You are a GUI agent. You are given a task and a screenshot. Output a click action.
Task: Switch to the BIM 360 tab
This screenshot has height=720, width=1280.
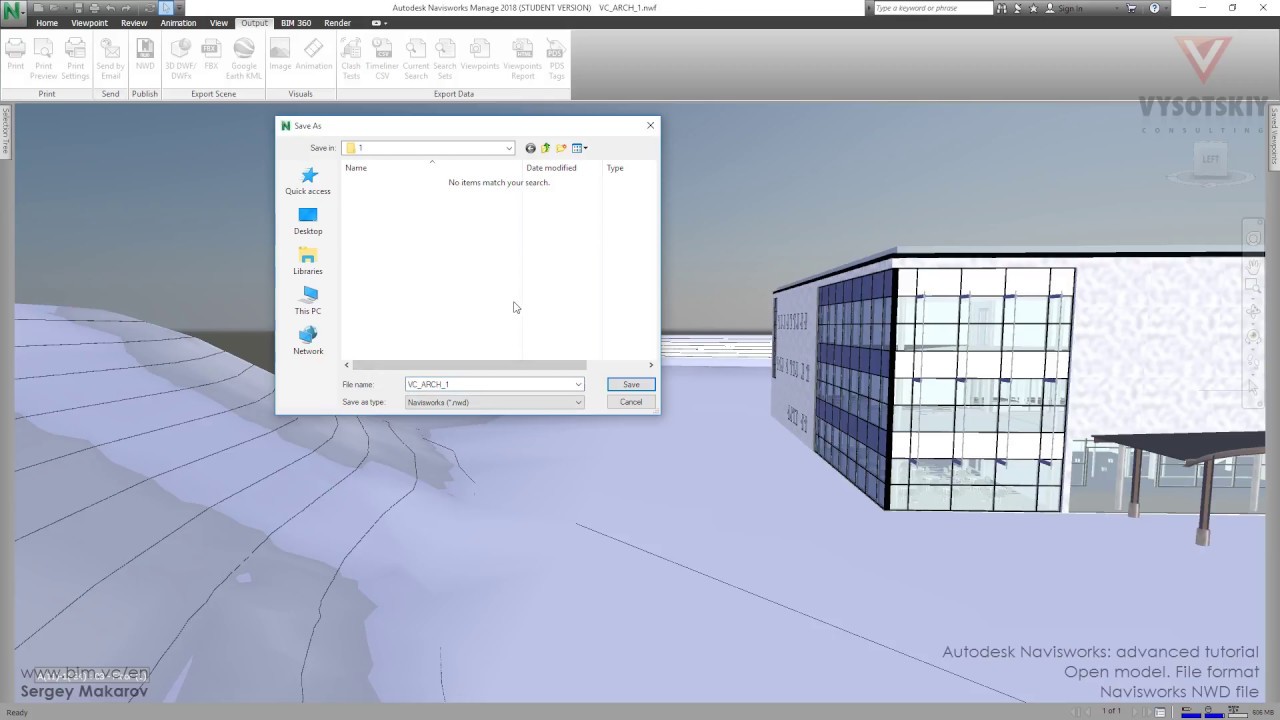[296, 23]
